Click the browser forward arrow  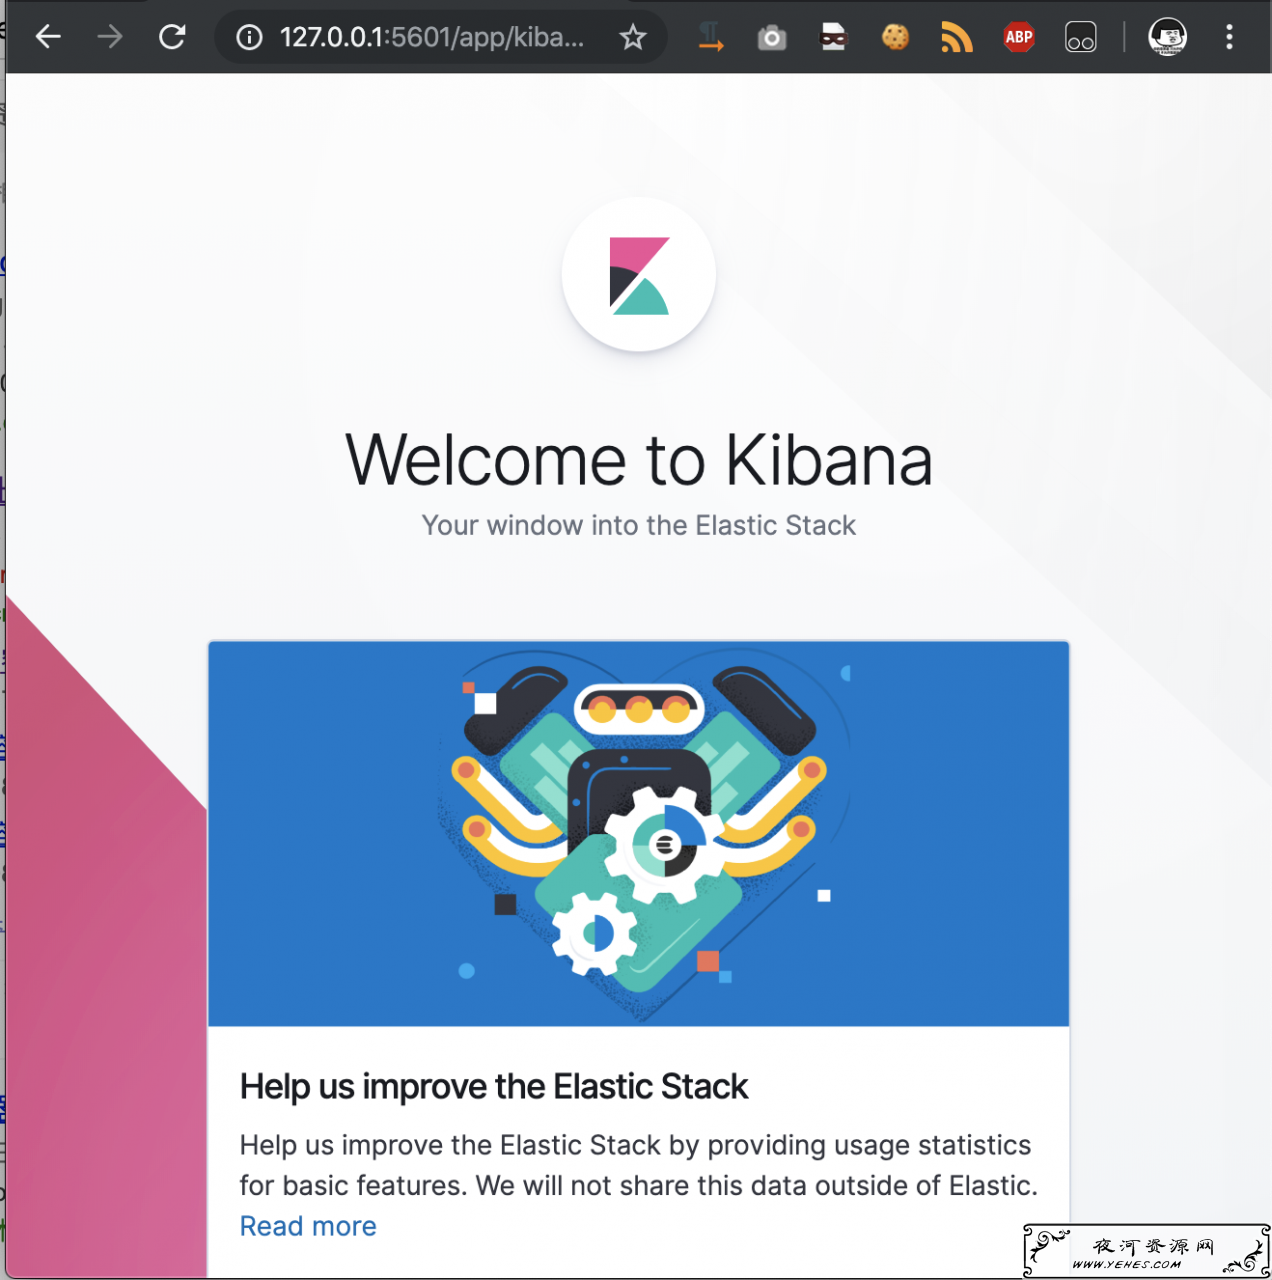click(x=110, y=38)
